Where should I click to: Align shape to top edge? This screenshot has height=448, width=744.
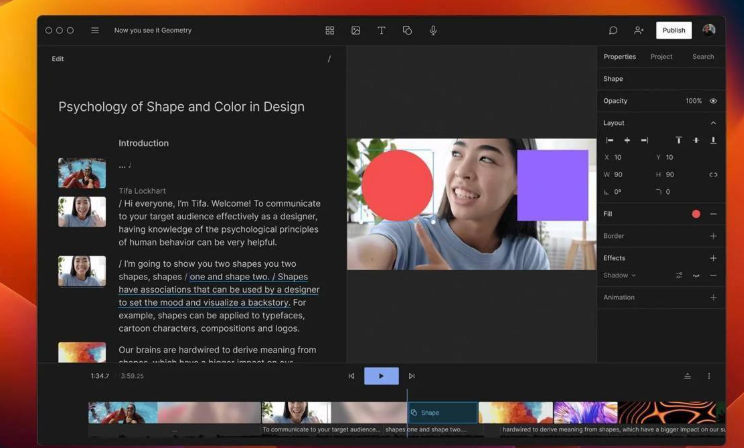[679, 140]
